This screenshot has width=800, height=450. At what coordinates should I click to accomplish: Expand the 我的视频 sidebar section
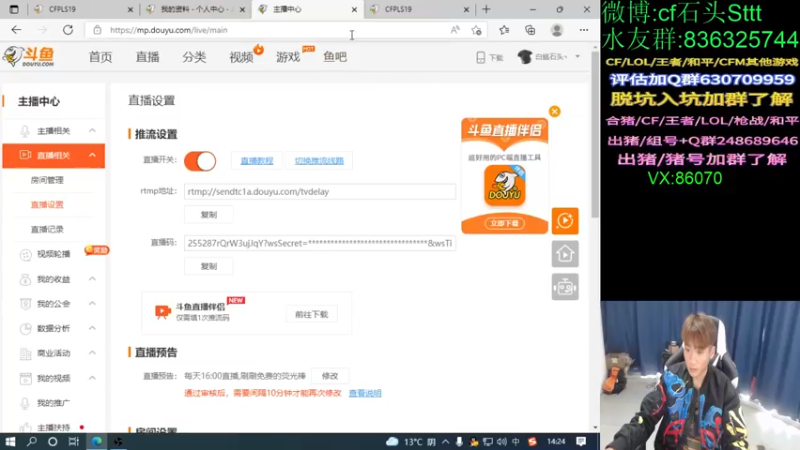click(92, 378)
